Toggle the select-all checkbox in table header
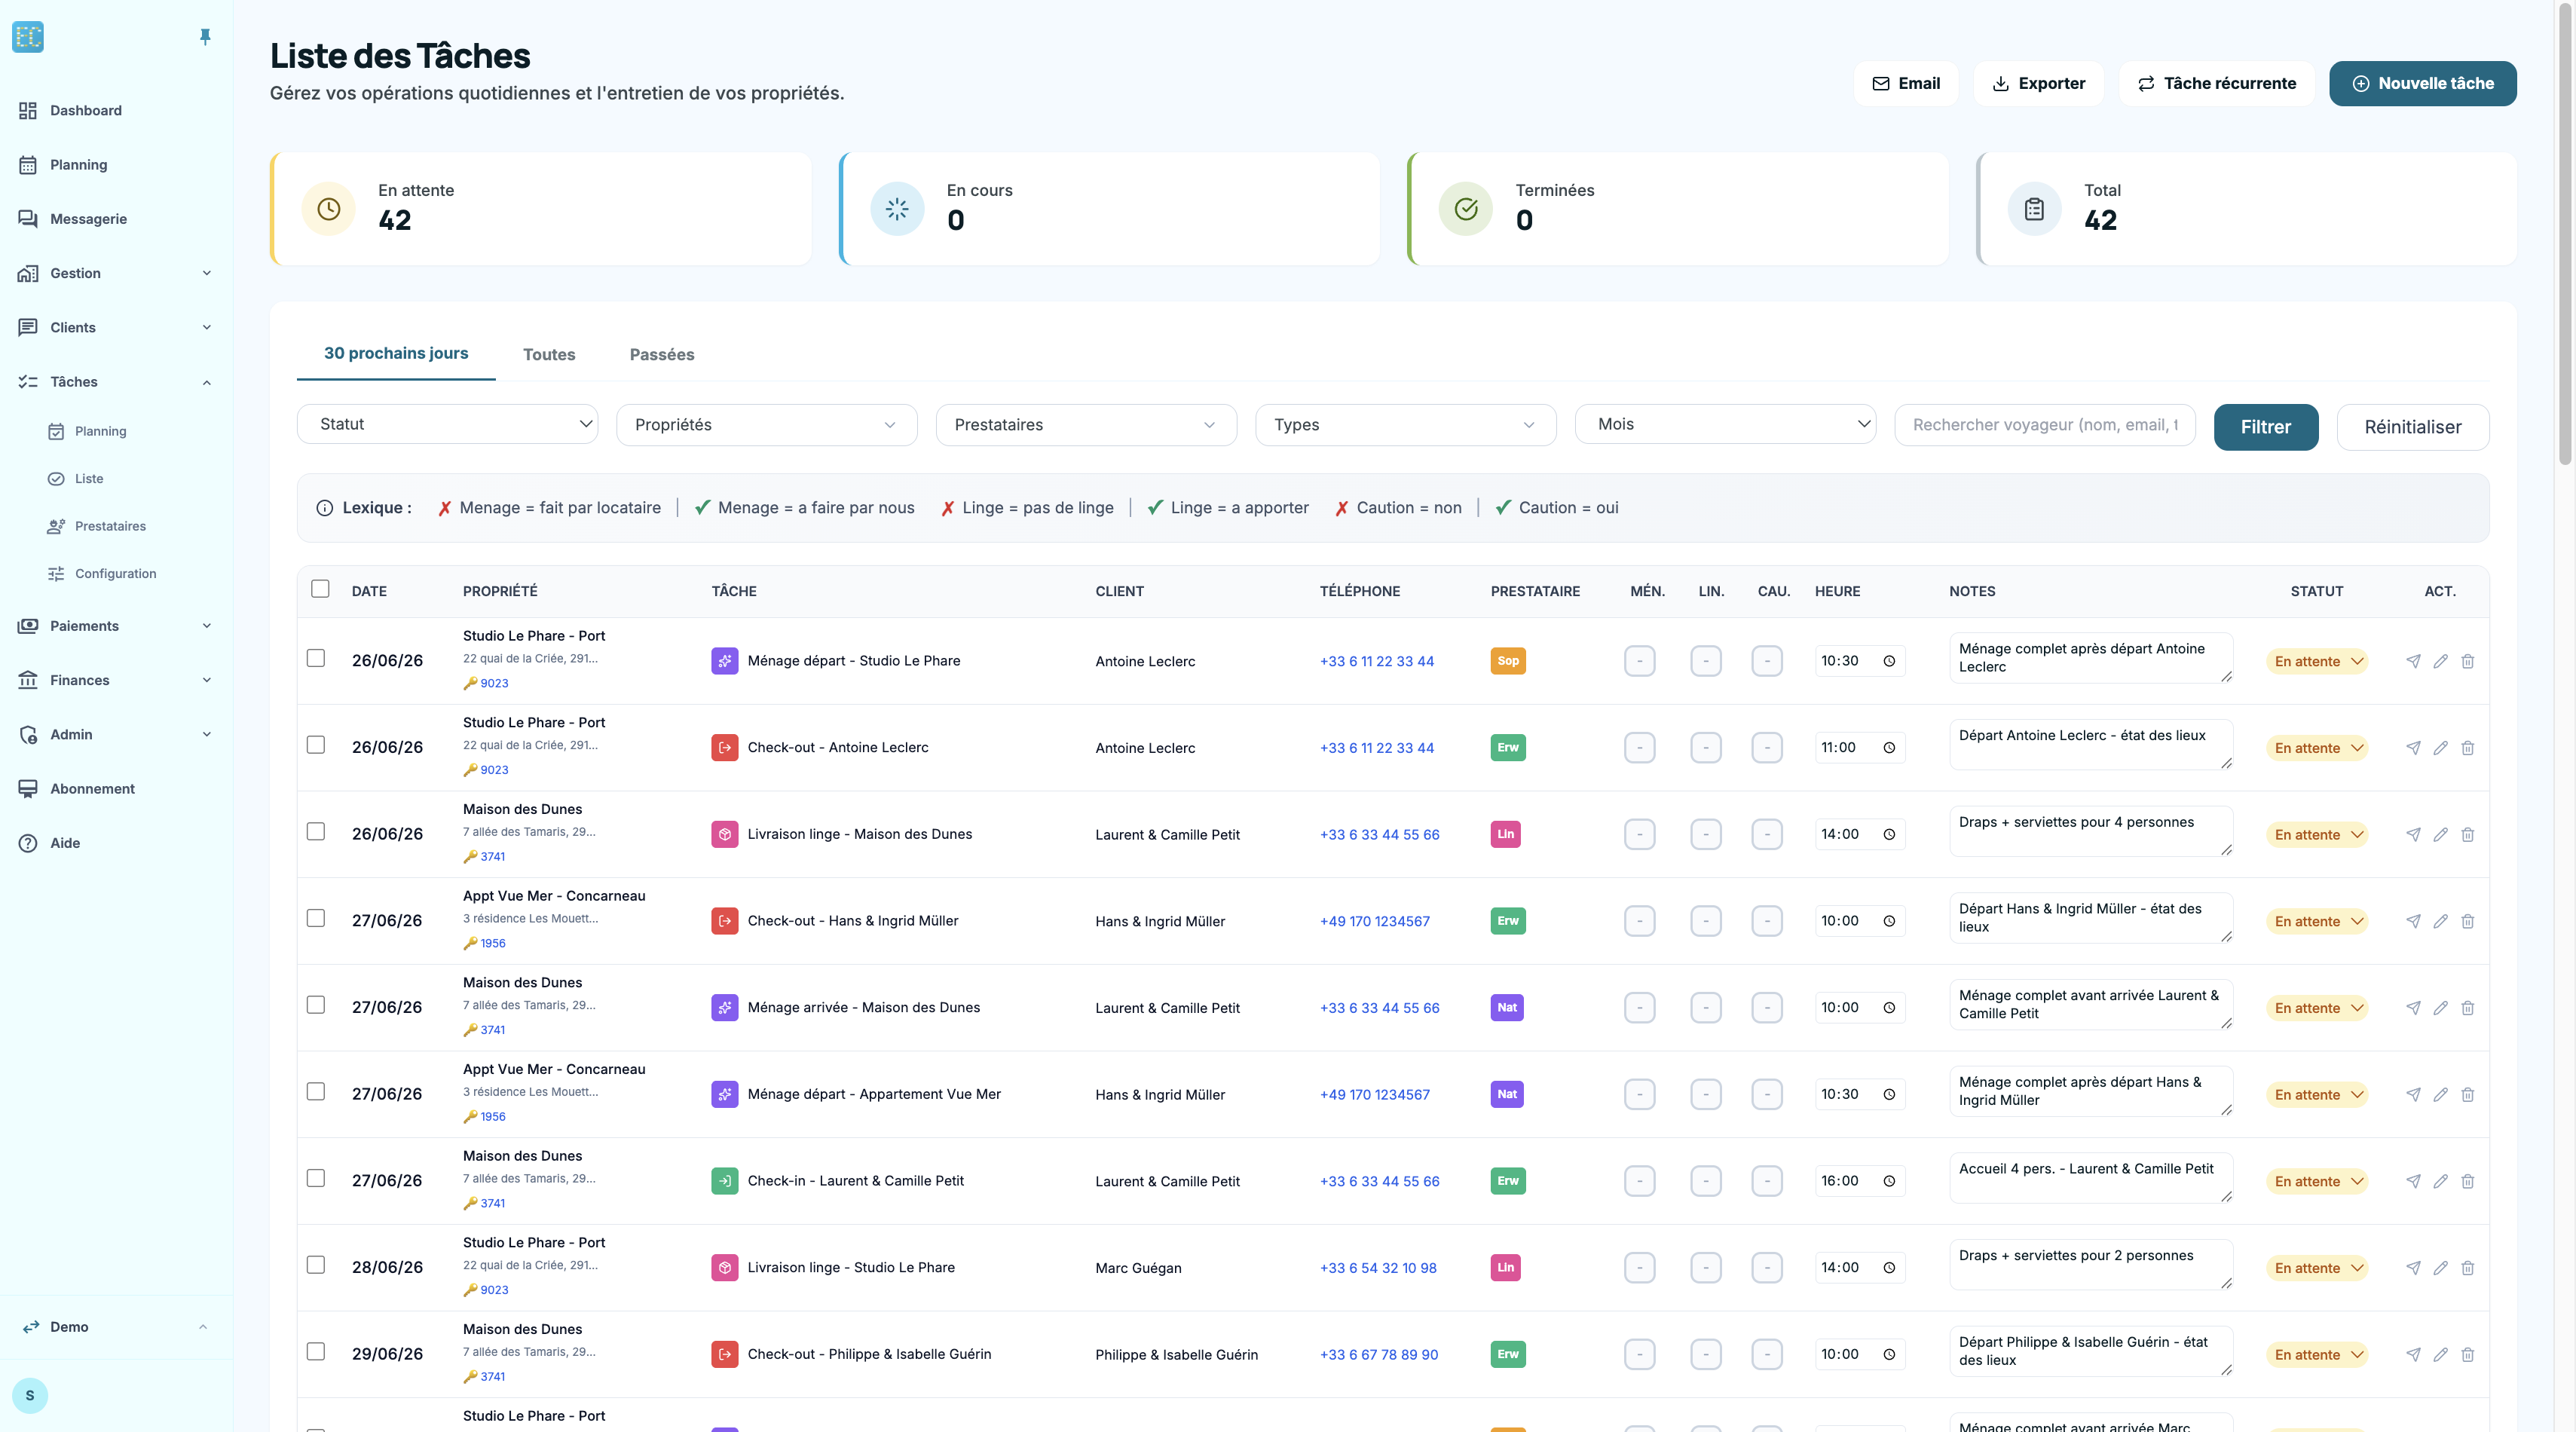Image resolution: width=2576 pixels, height=1432 pixels. tap(320, 589)
